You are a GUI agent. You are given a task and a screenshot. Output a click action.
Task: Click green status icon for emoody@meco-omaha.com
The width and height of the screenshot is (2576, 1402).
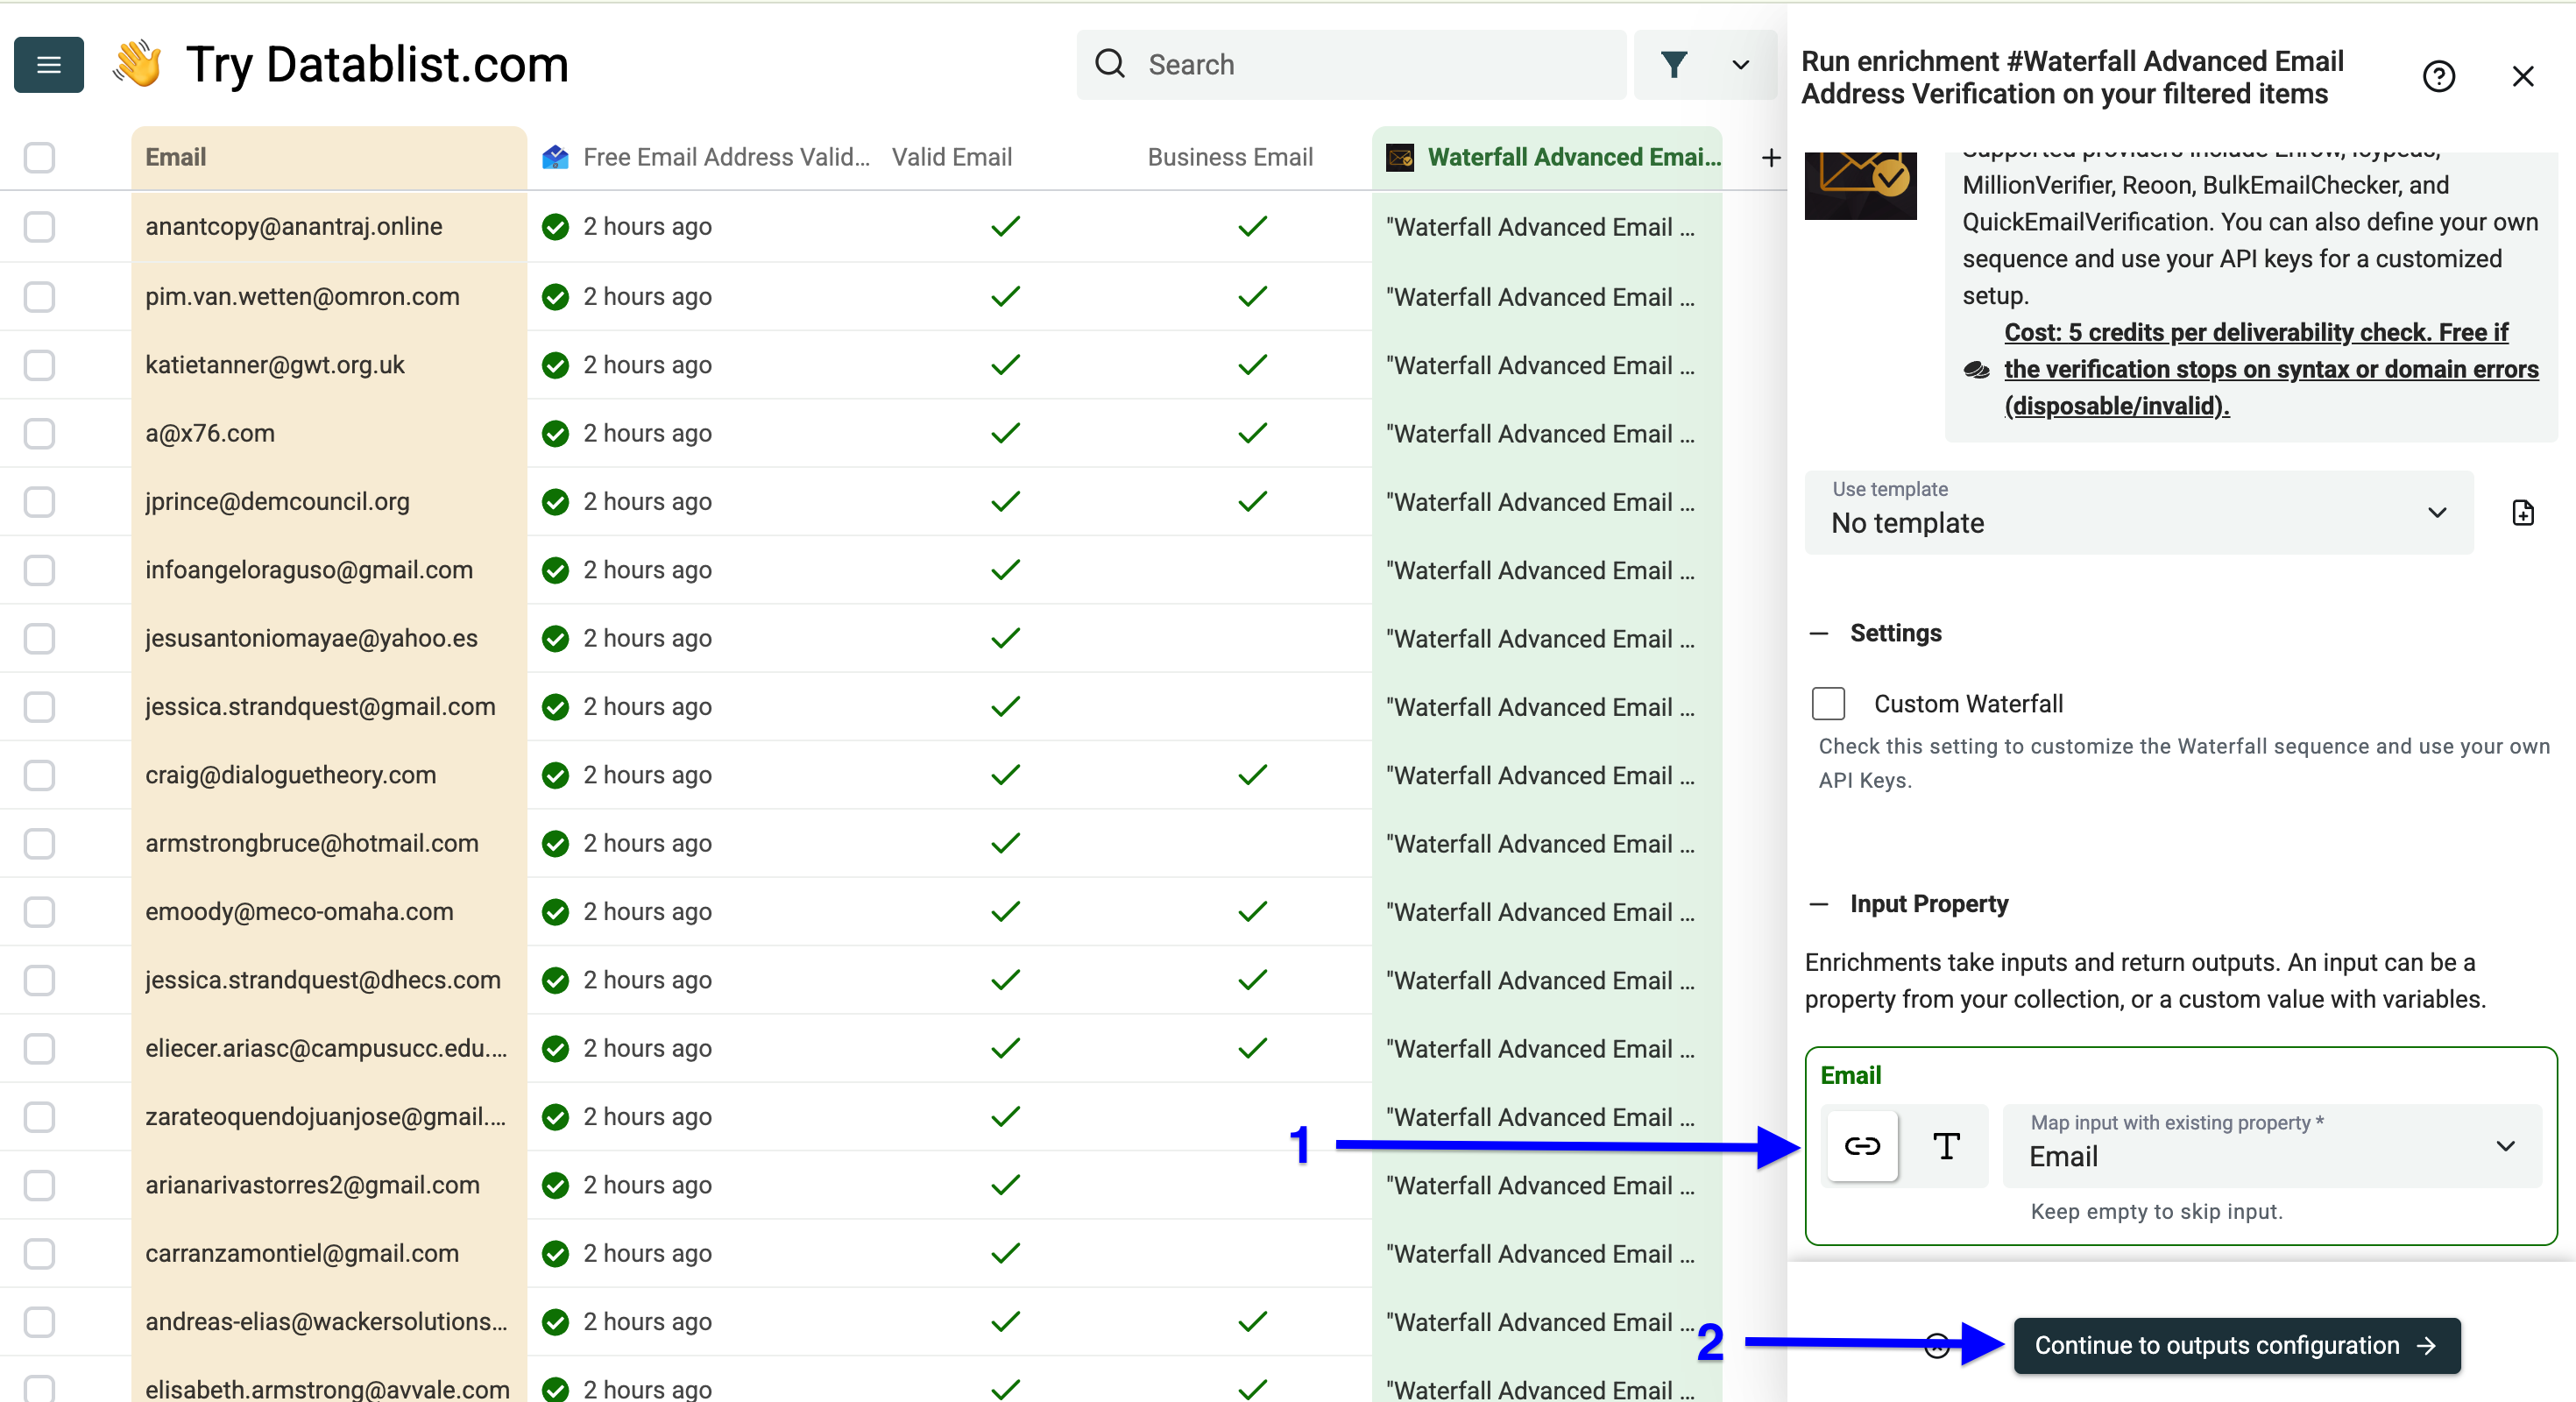555,912
